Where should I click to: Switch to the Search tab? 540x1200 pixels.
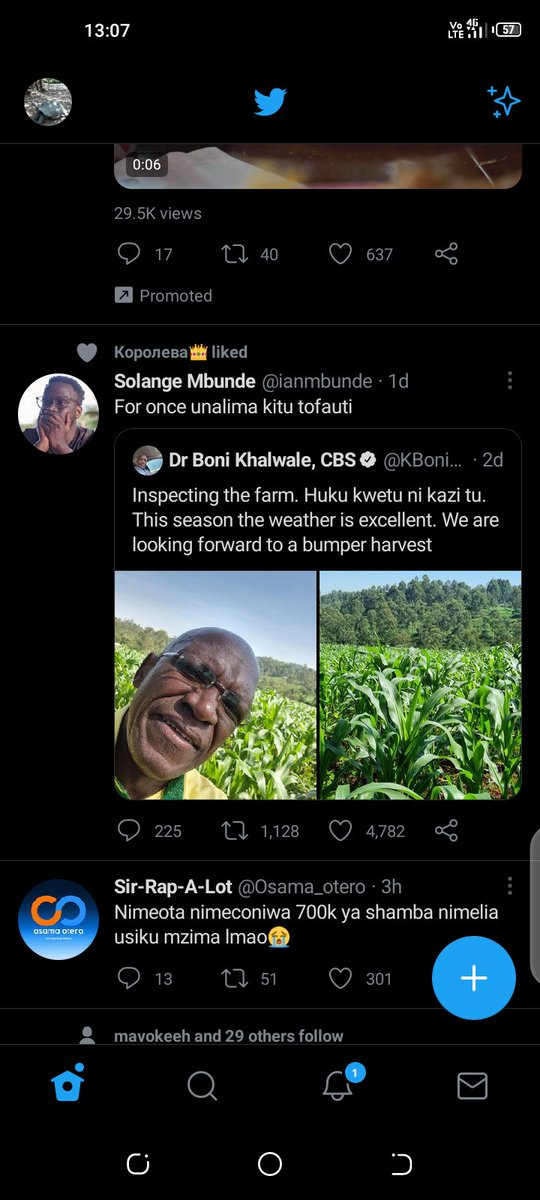(x=202, y=1085)
